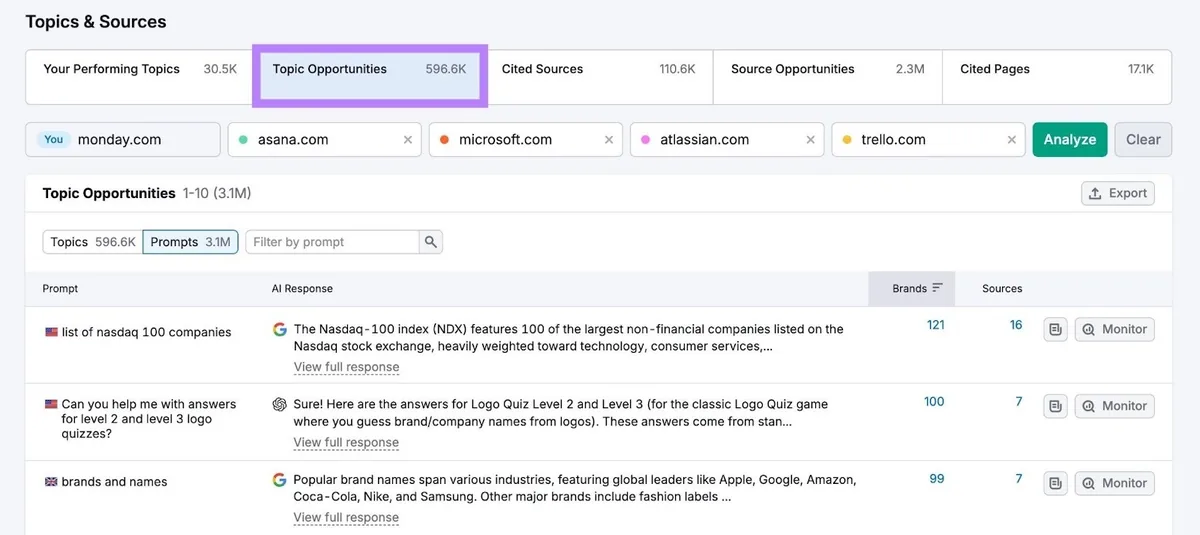Viewport: 1200px width, 535px height.
Task: Click the AI Response column header
Action: 302,288
